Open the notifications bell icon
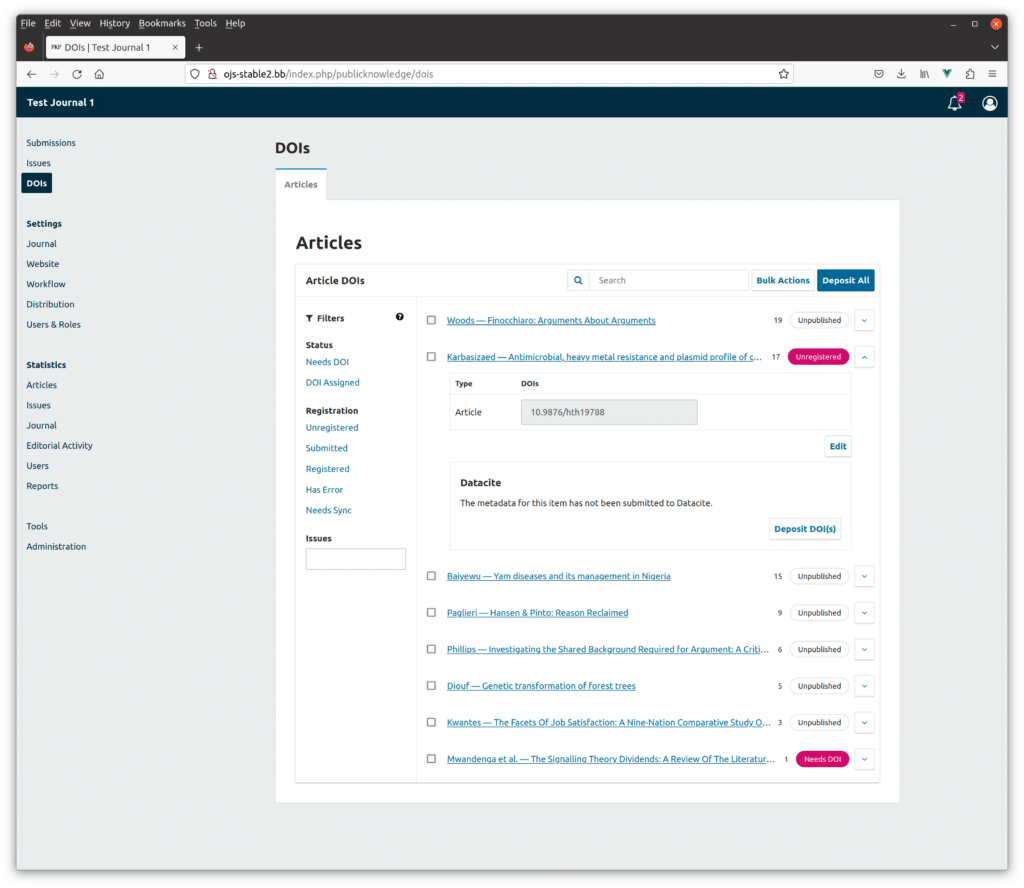 pos(954,103)
